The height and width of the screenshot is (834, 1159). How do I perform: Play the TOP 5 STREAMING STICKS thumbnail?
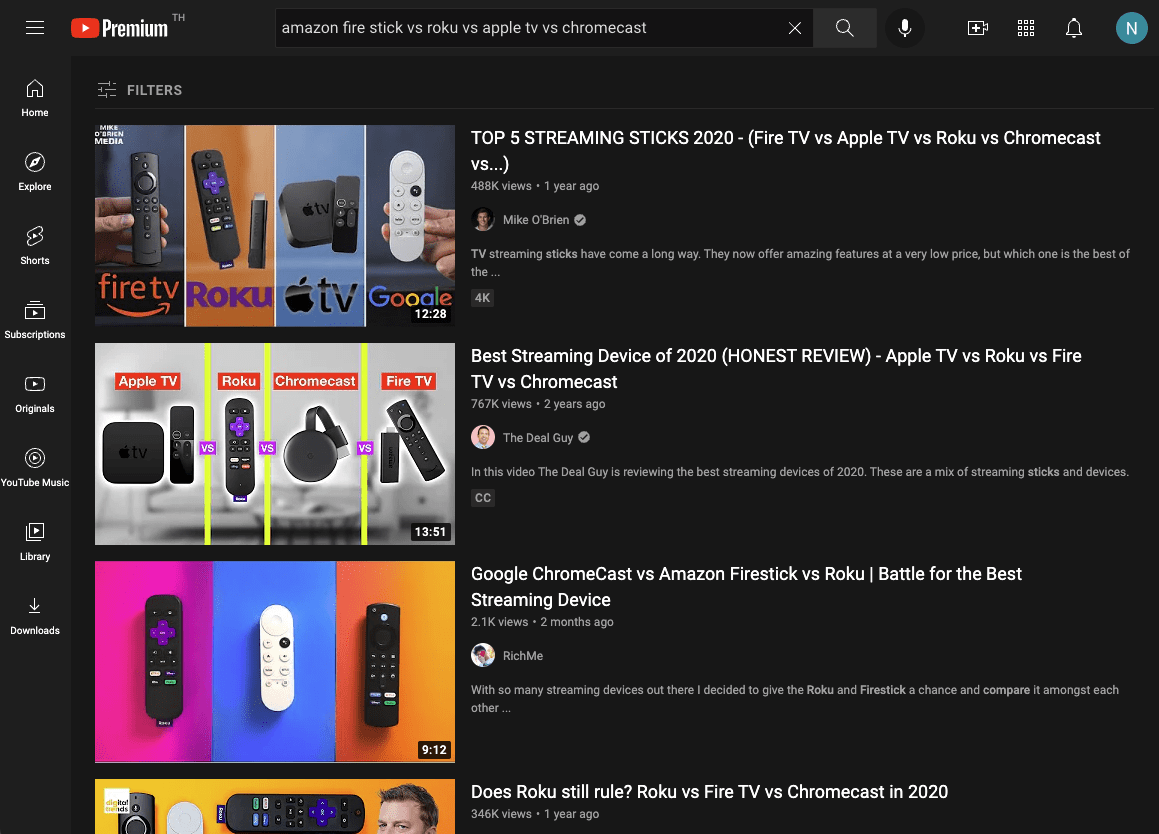click(275, 226)
